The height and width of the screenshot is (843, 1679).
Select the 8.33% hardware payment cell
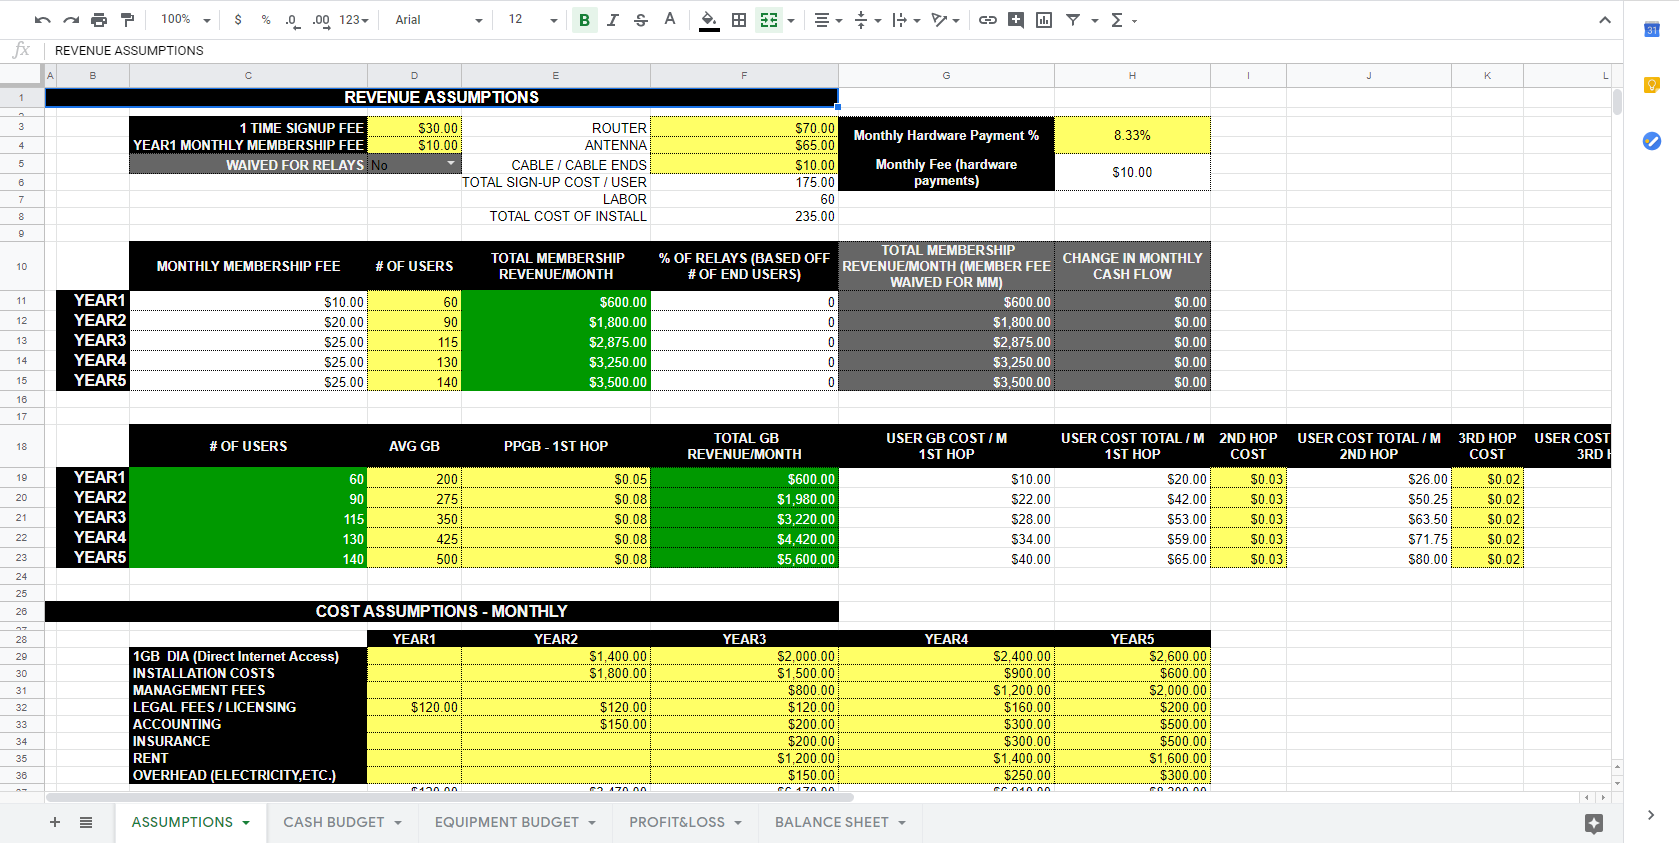[x=1132, y=135]
